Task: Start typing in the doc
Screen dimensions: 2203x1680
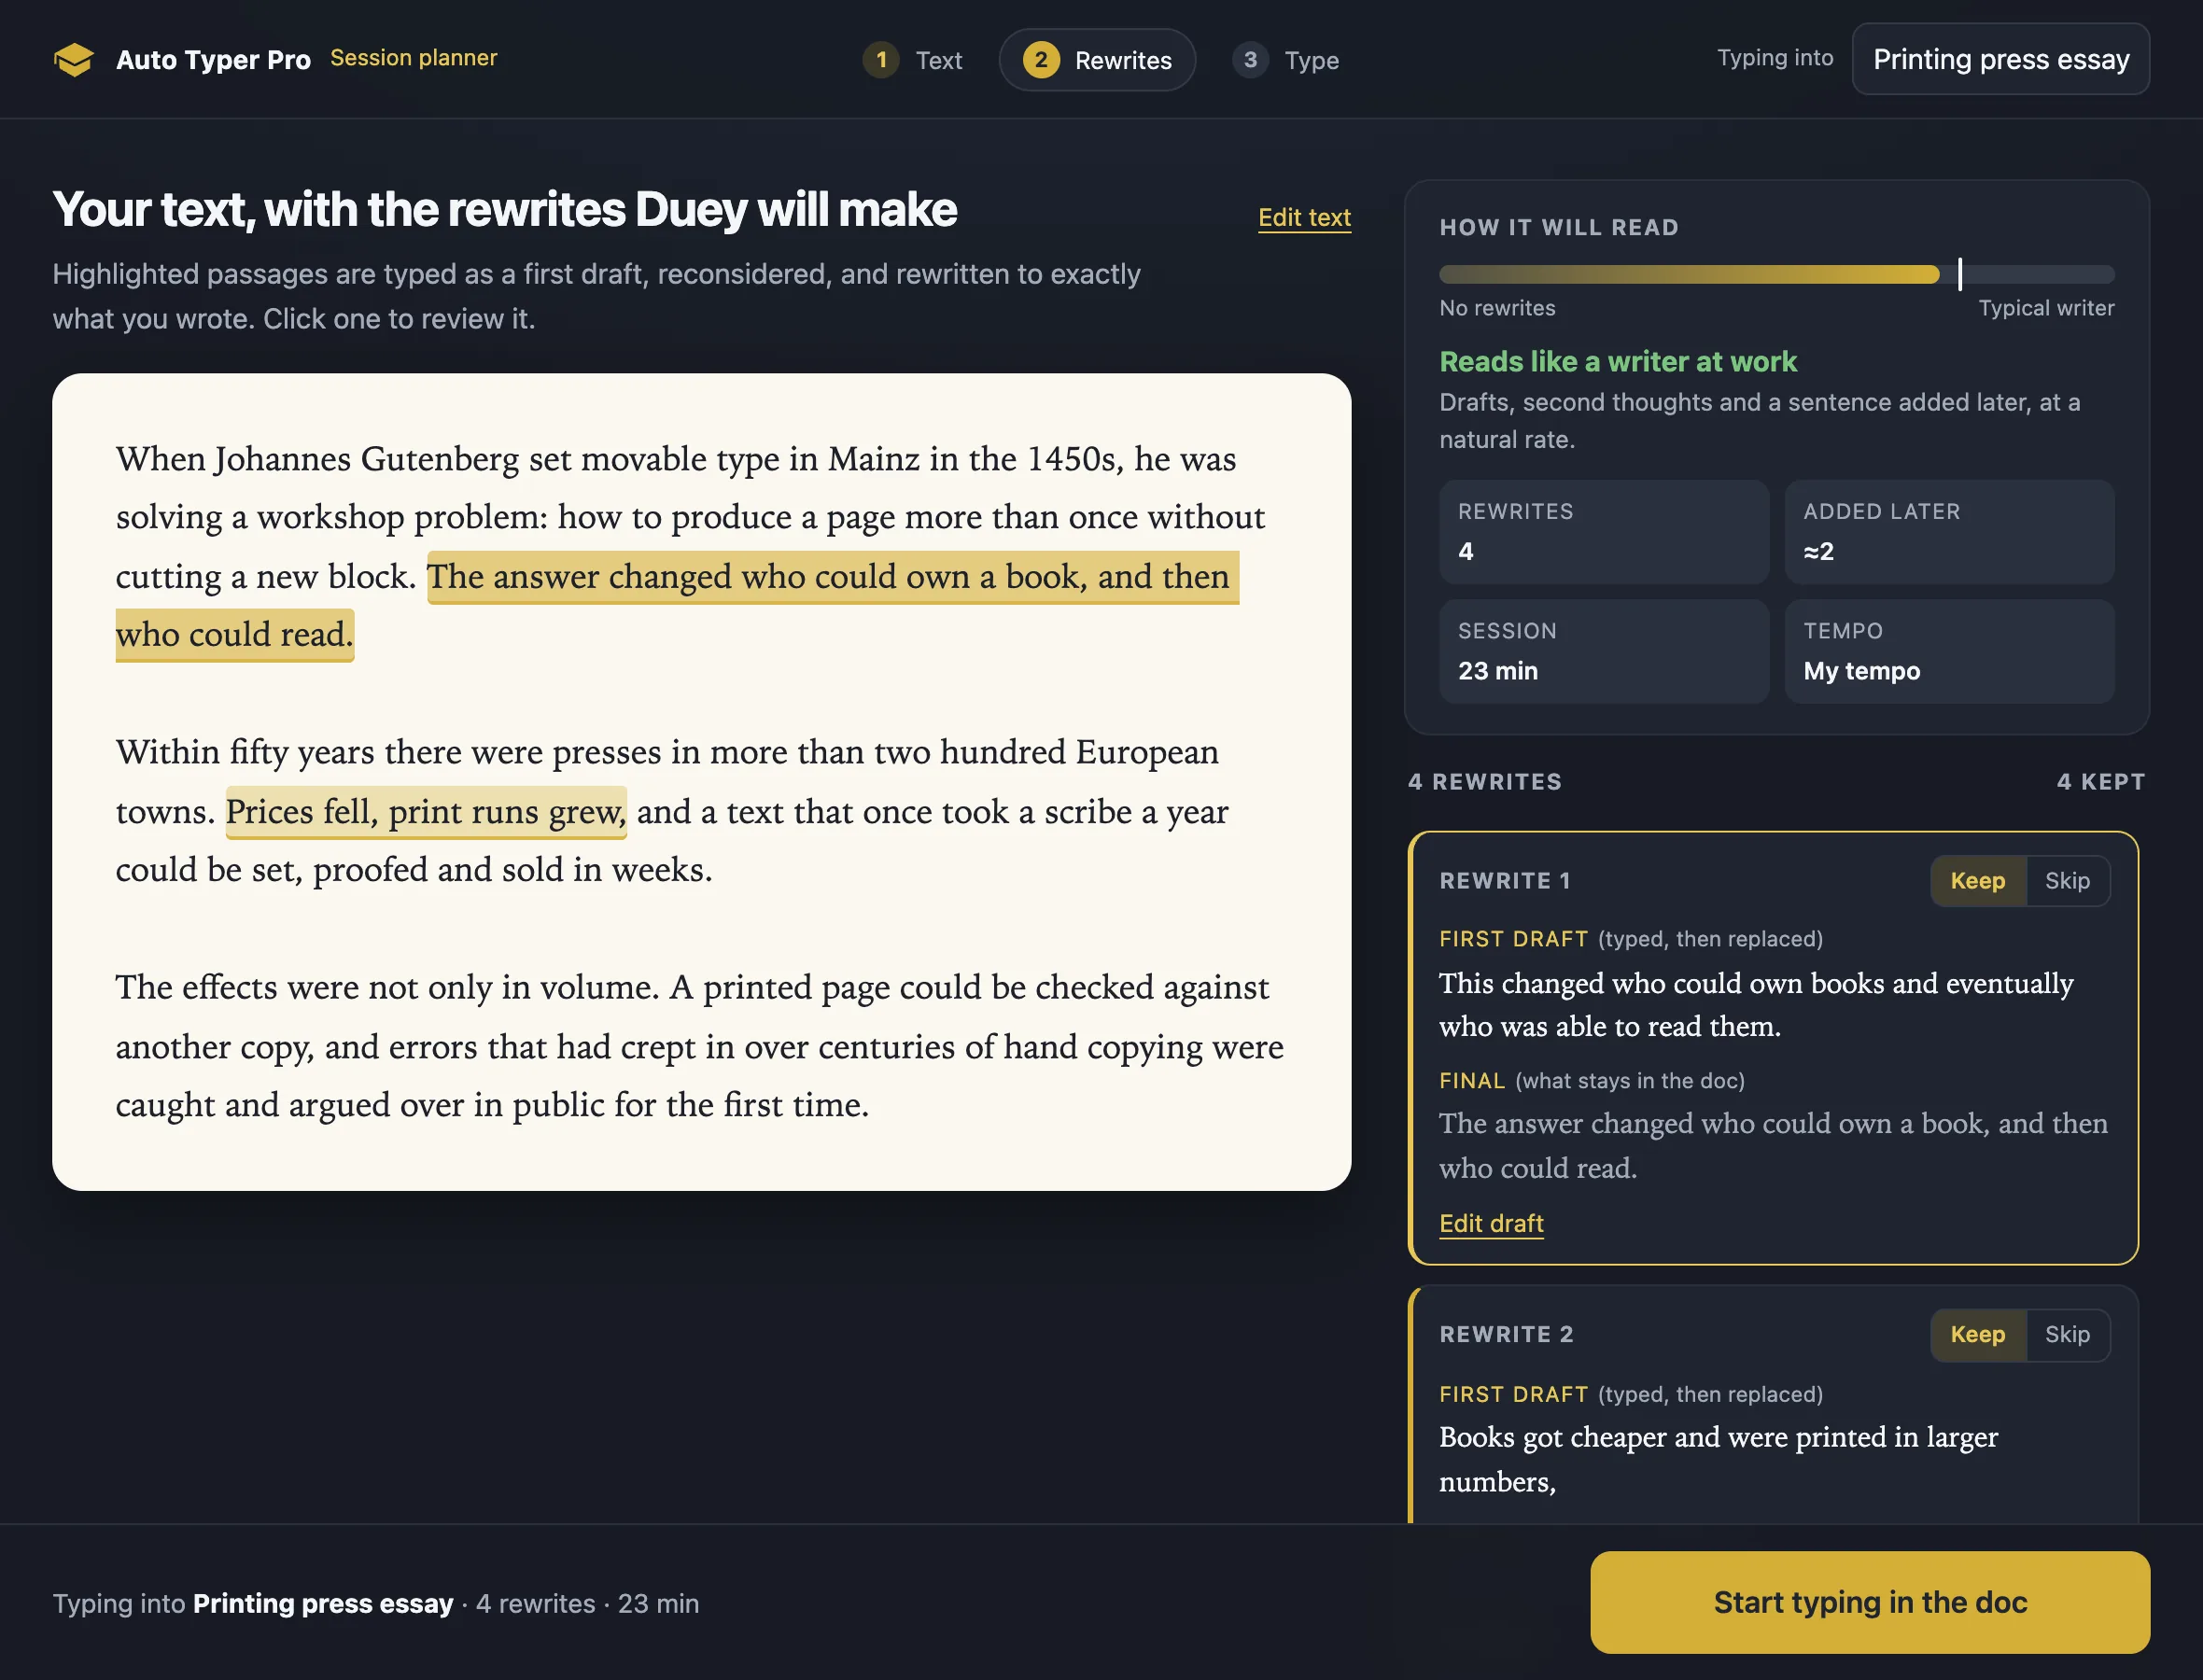Action: pos(1870,1602)
